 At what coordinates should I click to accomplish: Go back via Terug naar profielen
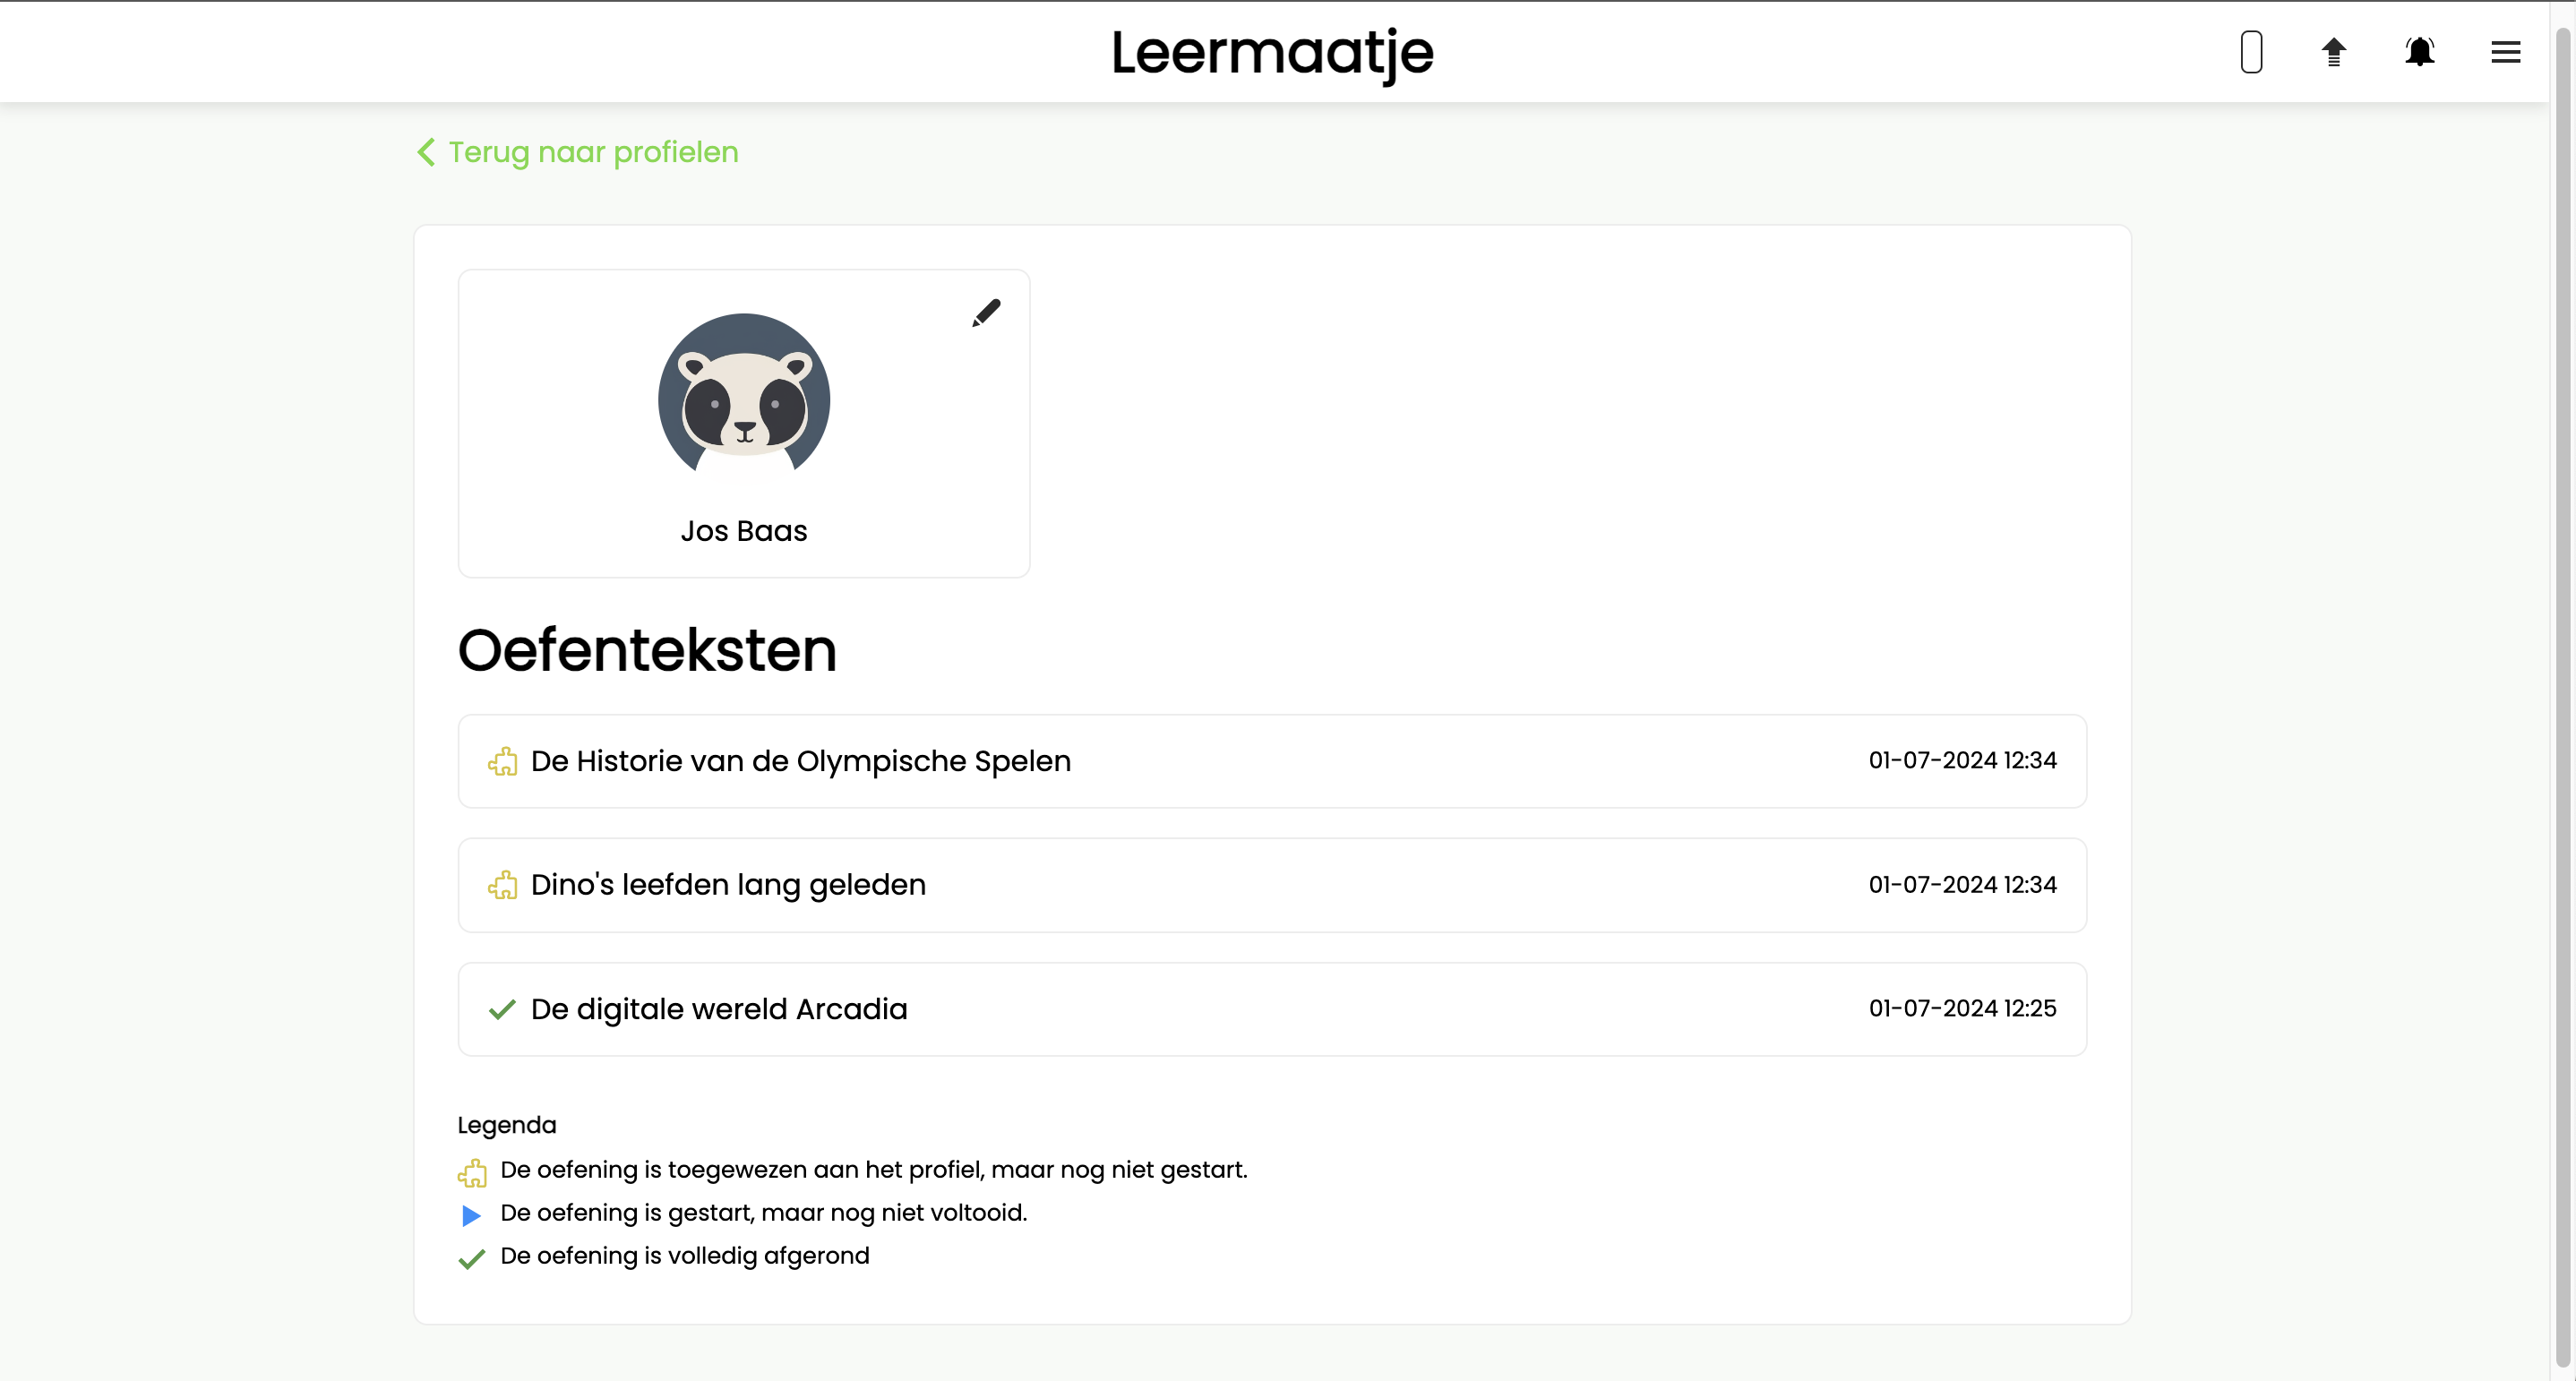pos(593,152)
